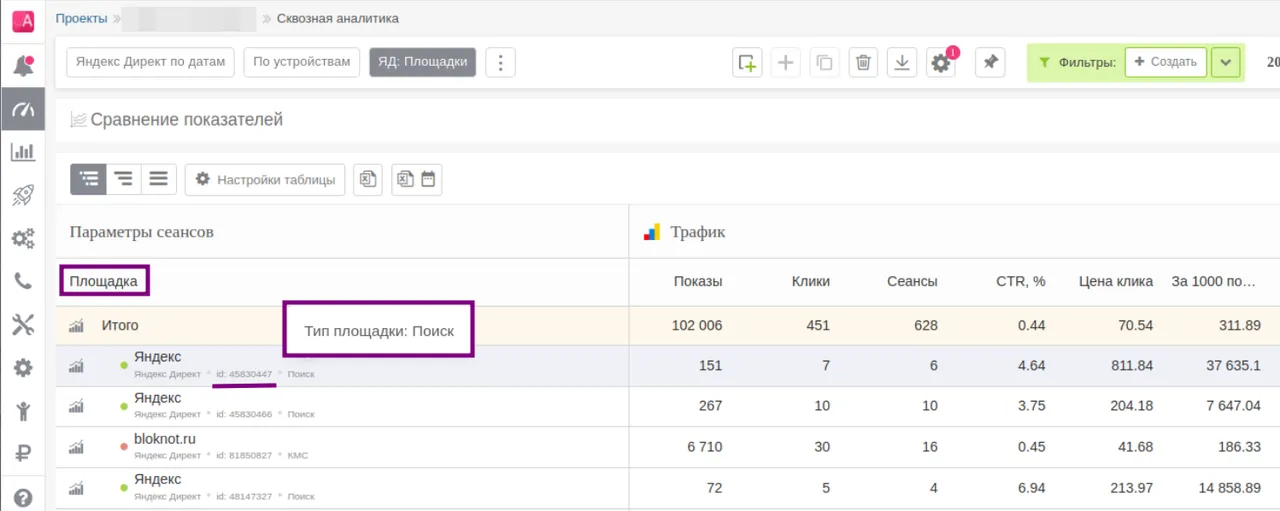Click the rocket icon in sidebar
Screen dimensions: 1280x511
[23, 195]
